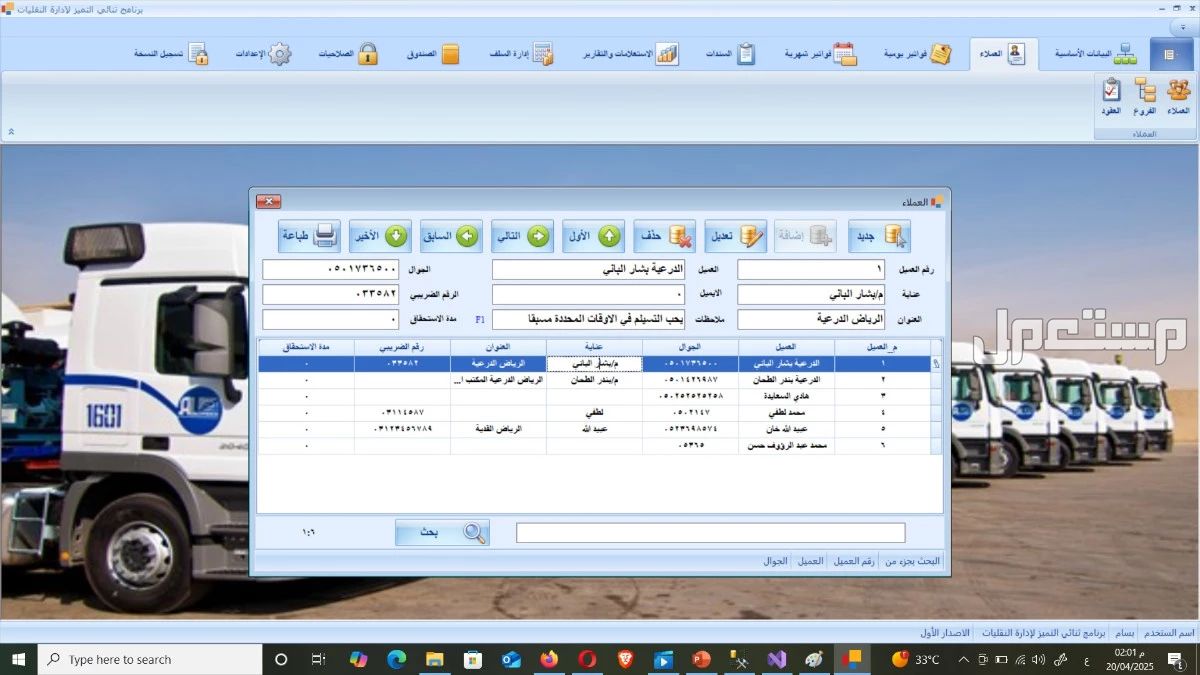Screen dimensions: 1200x675
Task: Click the عناية attention input field
Action: [811, 294]
